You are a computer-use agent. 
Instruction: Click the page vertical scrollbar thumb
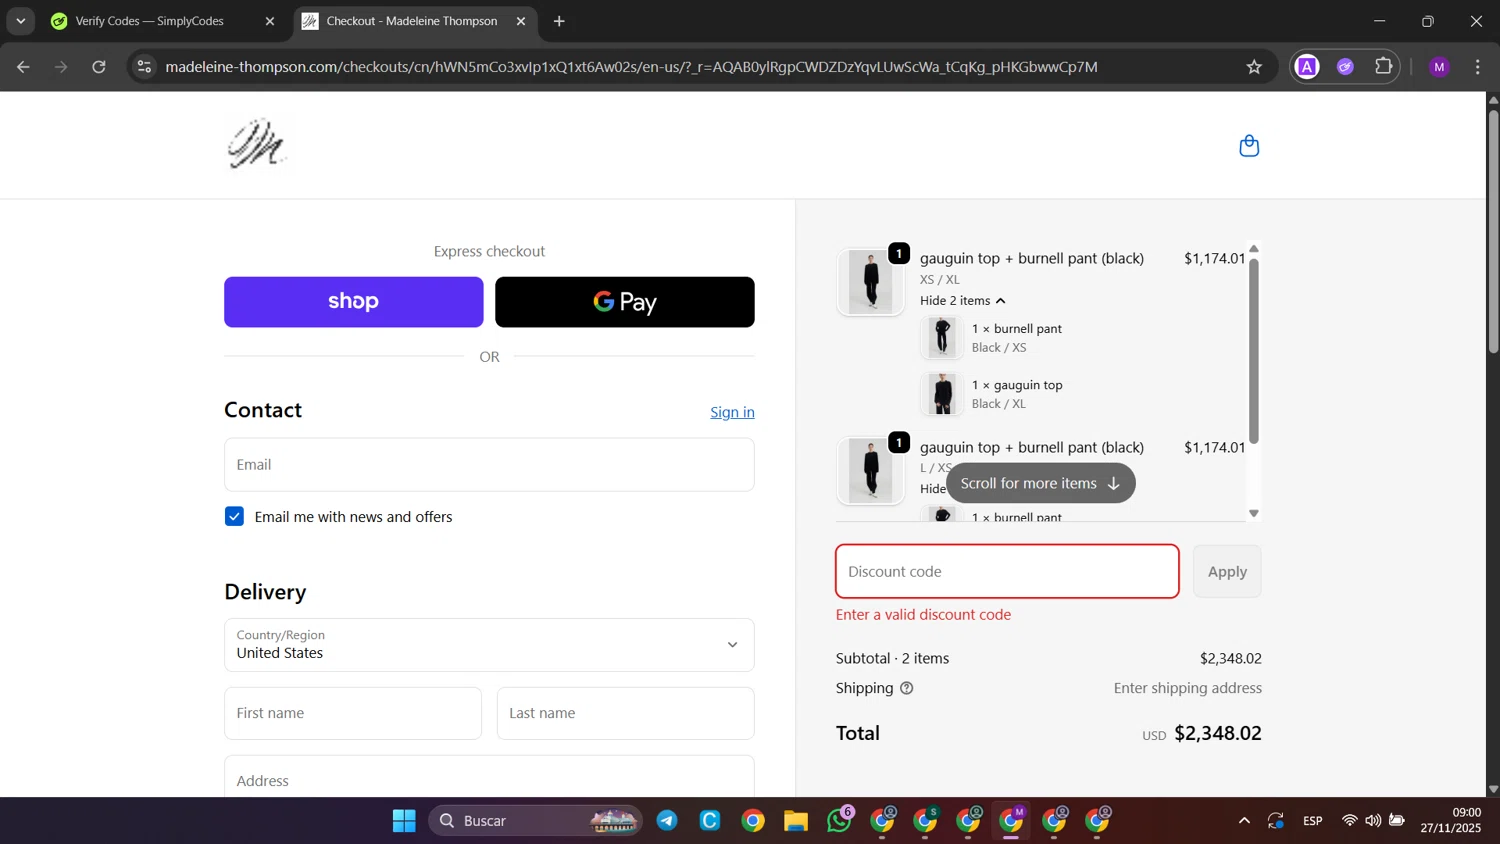coord(1493,230)
